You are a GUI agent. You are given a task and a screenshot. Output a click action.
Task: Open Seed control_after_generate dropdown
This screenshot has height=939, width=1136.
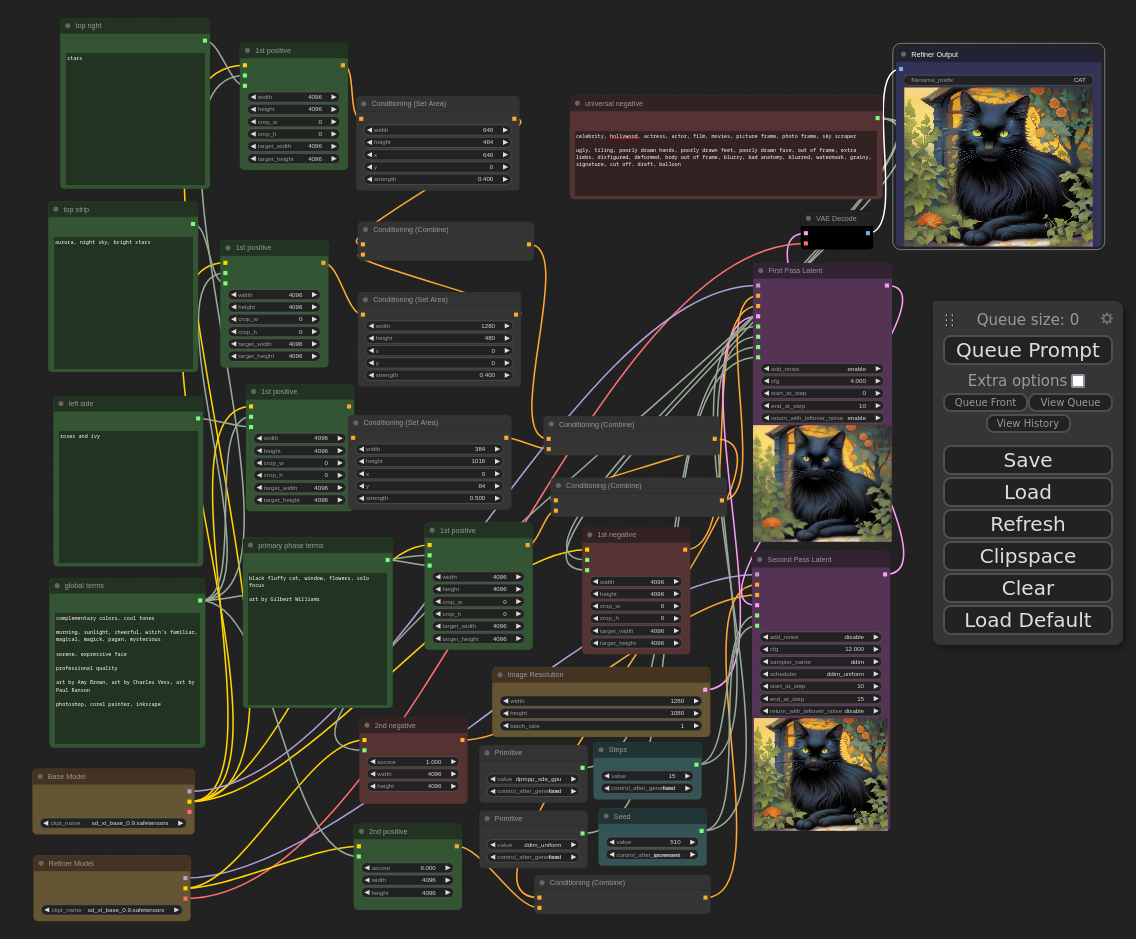pos(652,855)
